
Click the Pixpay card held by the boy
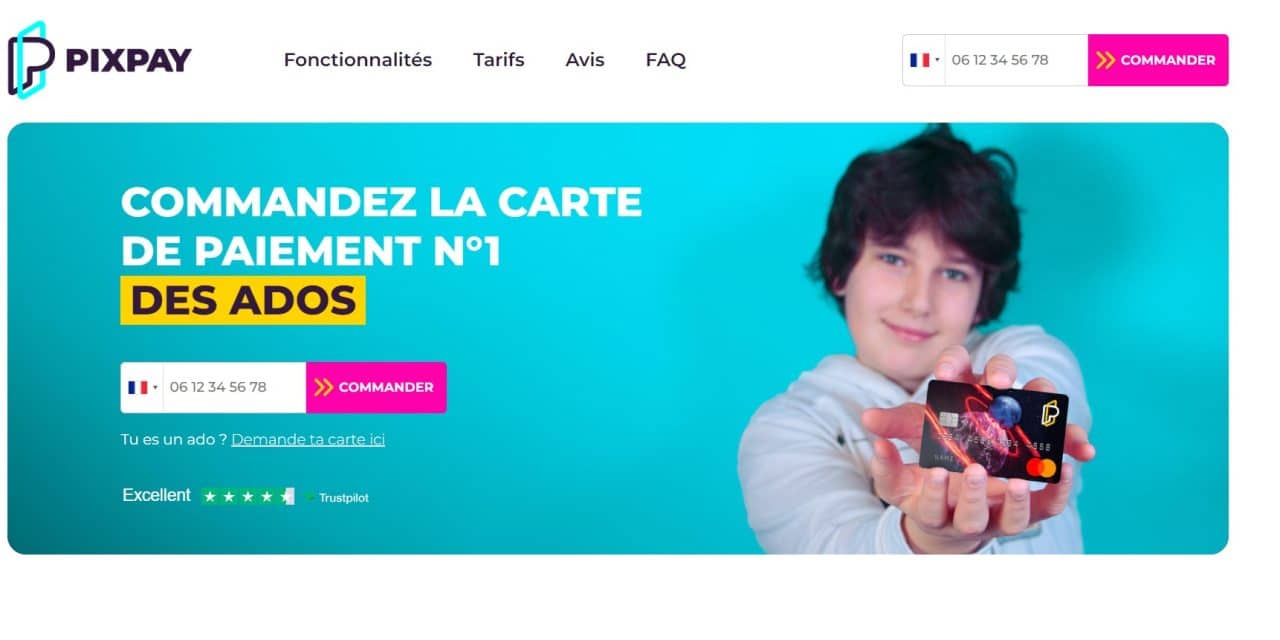point(994,430)
